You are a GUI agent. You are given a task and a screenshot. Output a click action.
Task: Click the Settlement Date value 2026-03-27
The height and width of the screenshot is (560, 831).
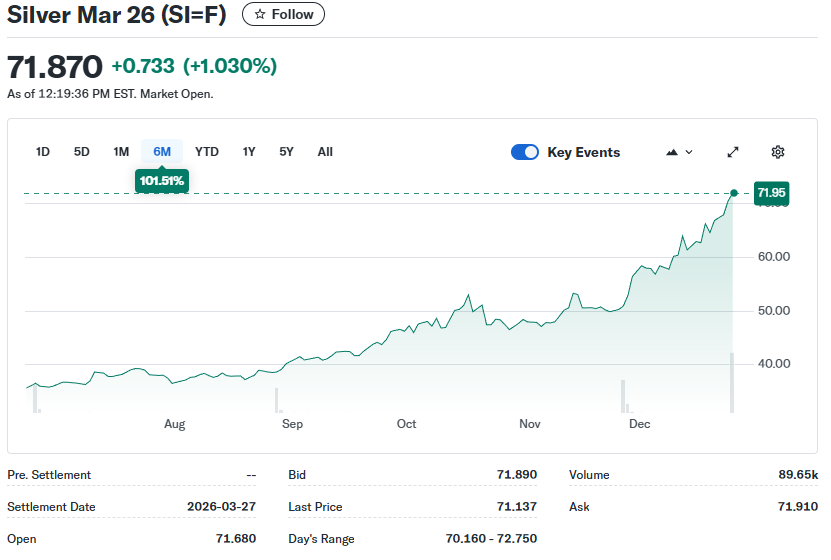pos(222,506)
